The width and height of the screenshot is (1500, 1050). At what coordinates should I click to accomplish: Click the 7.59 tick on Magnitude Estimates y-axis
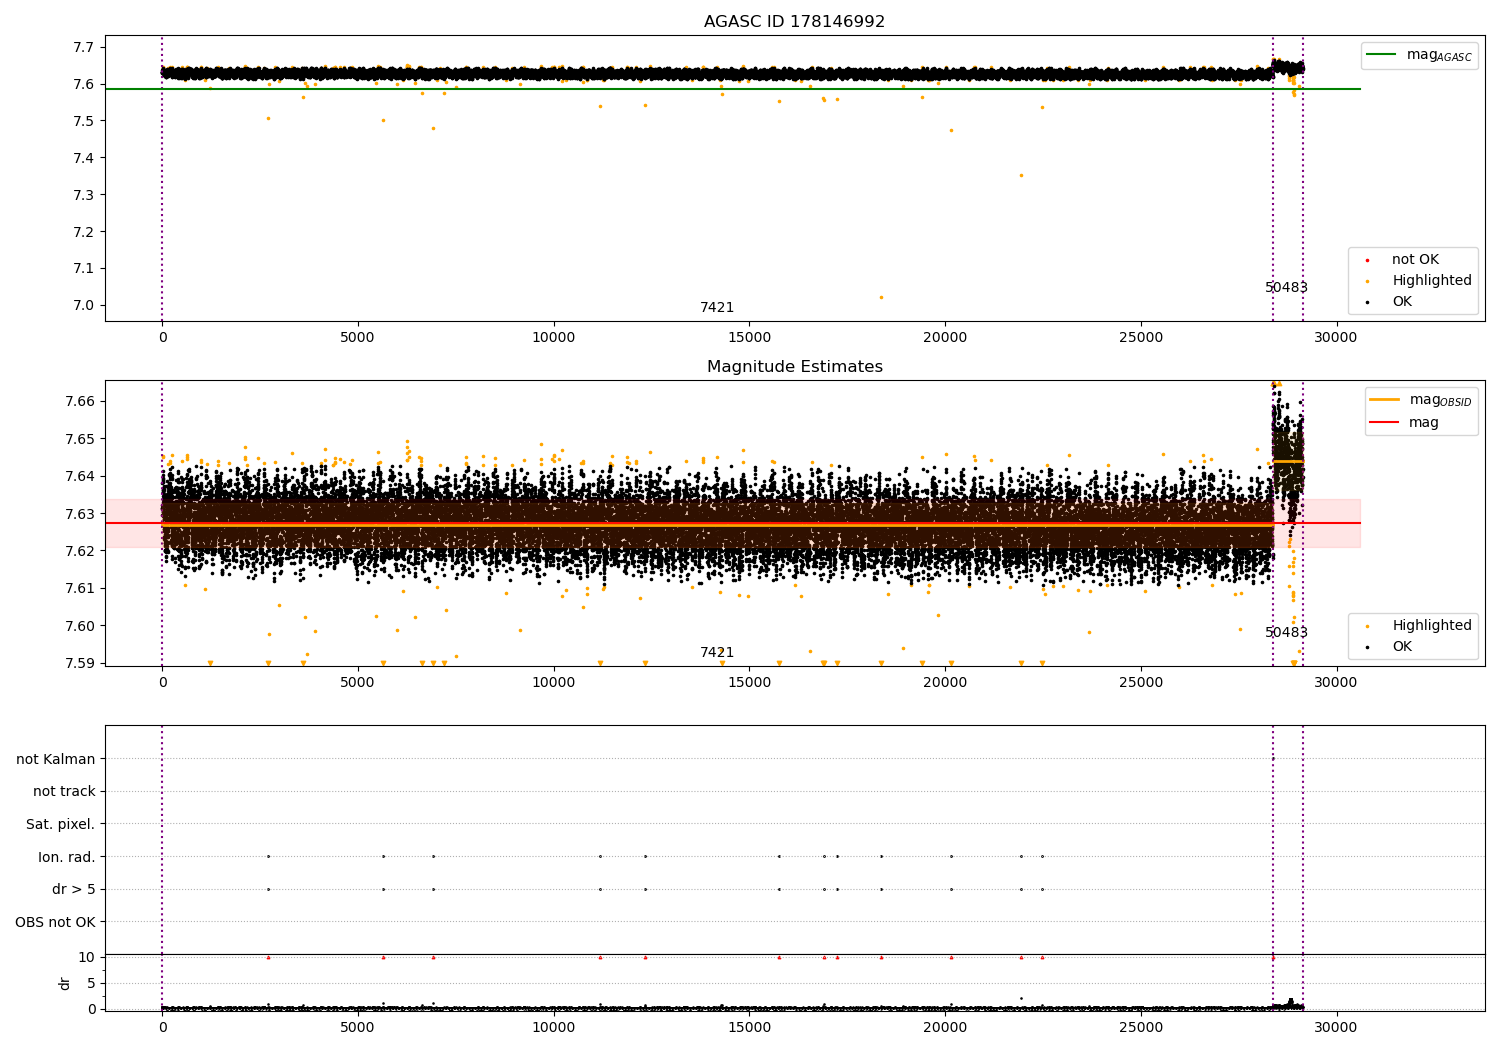pos(80,664)
